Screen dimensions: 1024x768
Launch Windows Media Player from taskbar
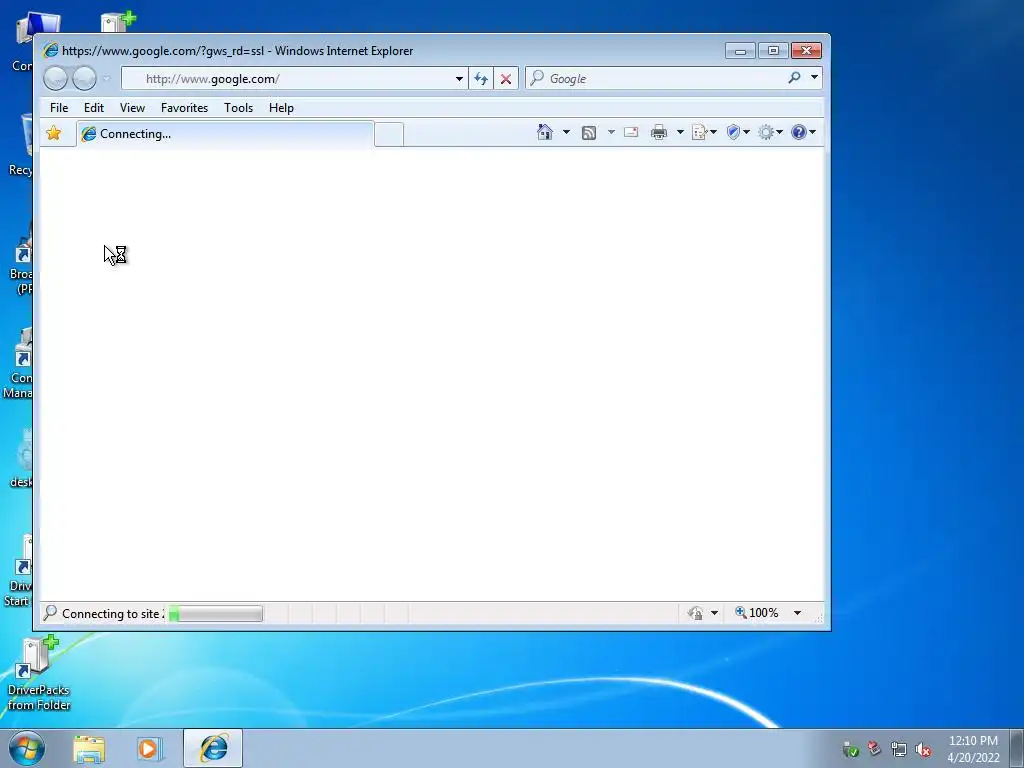click(150, 749)
